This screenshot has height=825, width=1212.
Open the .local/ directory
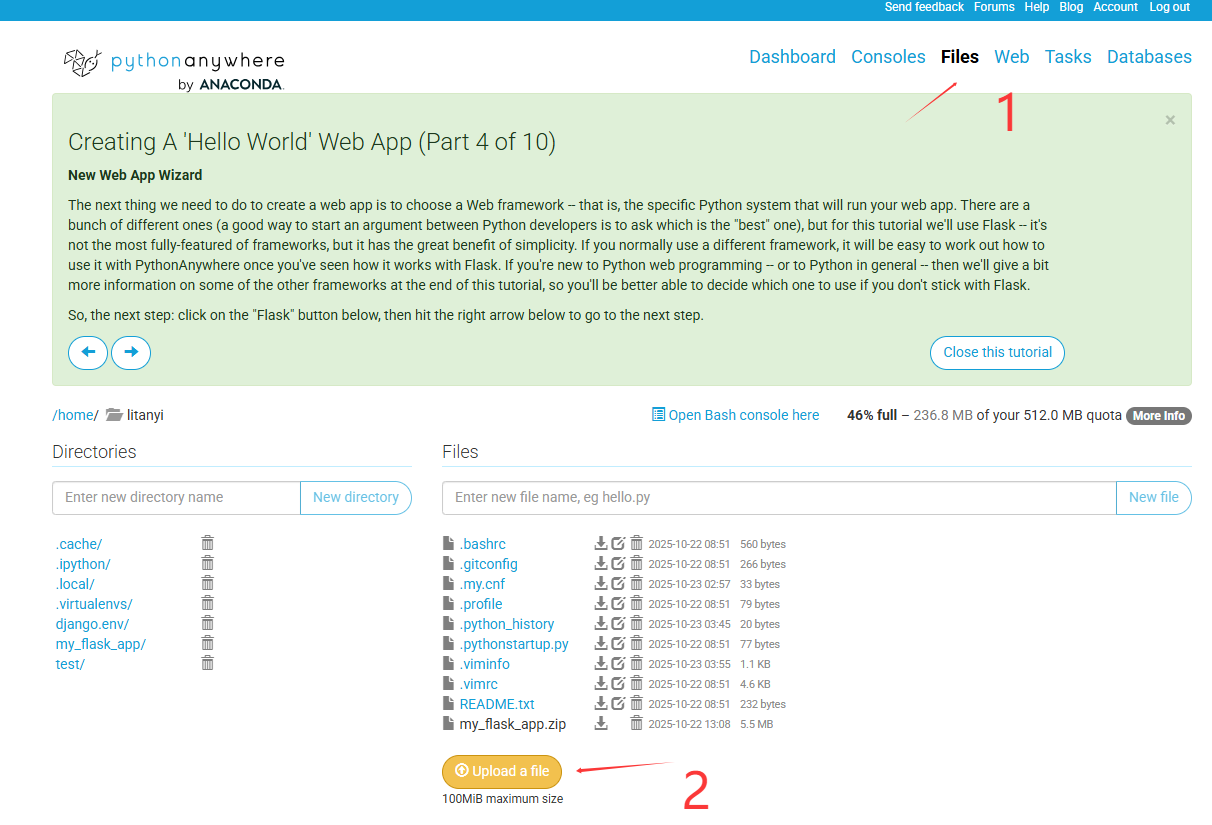[75, 584]
